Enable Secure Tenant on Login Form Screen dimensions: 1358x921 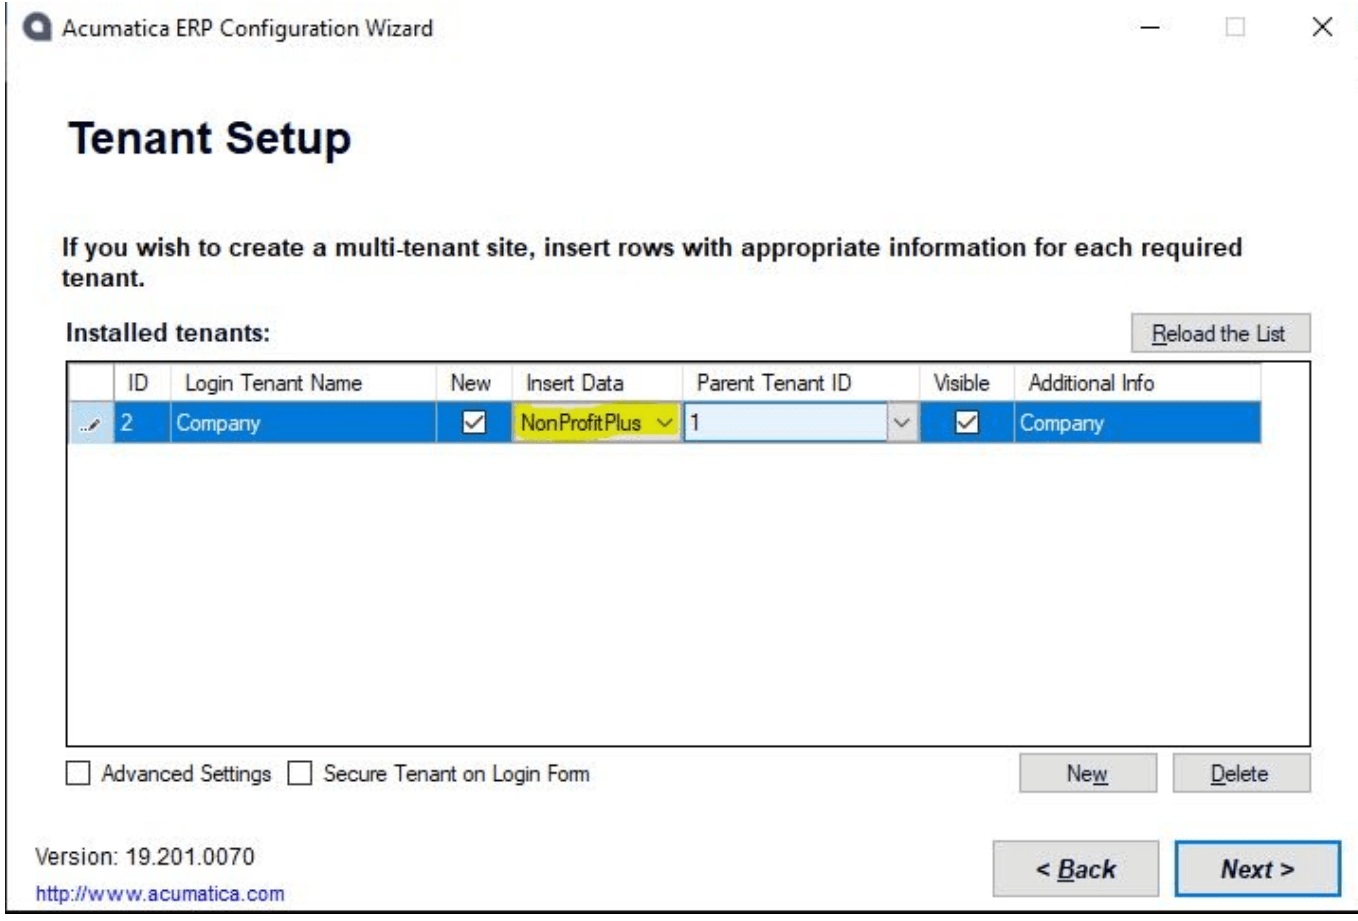pos(300,773)
